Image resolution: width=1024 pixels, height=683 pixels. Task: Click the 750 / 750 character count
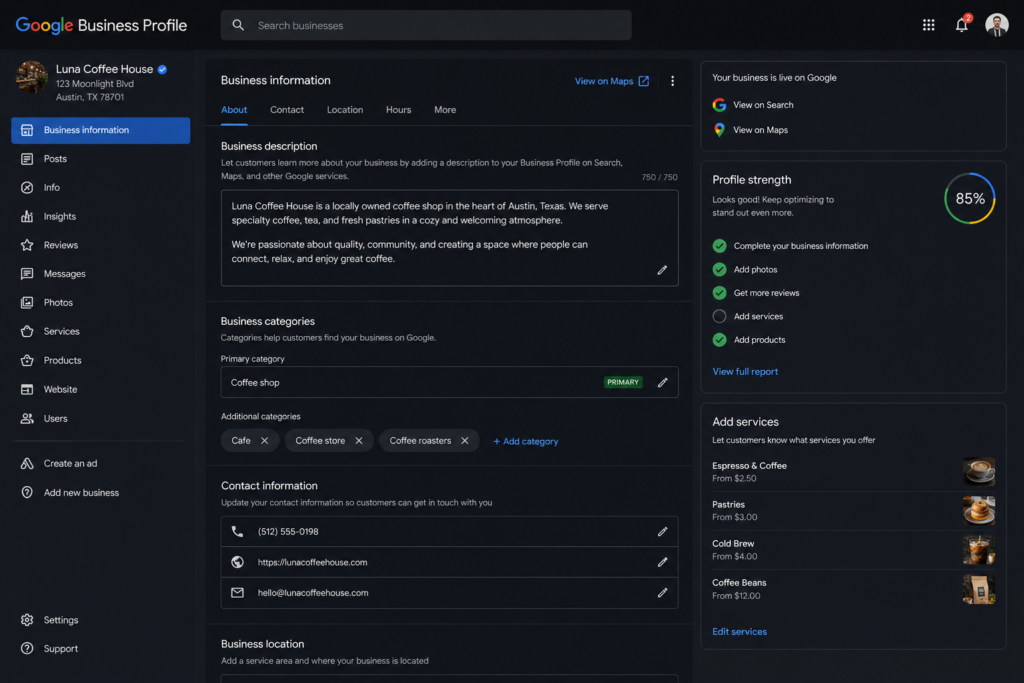pos(659,177)
